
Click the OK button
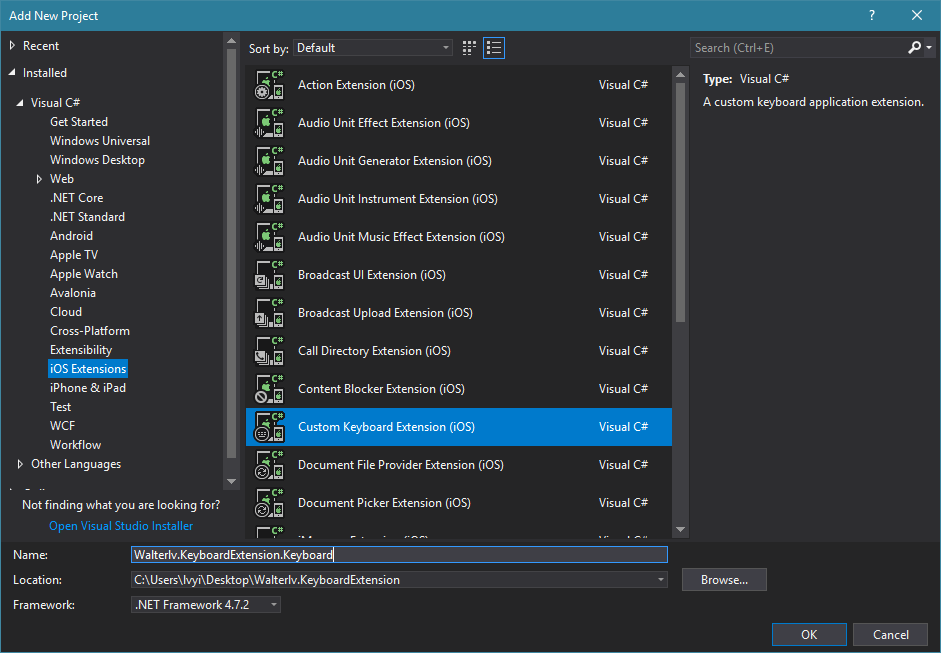[809, 634]
